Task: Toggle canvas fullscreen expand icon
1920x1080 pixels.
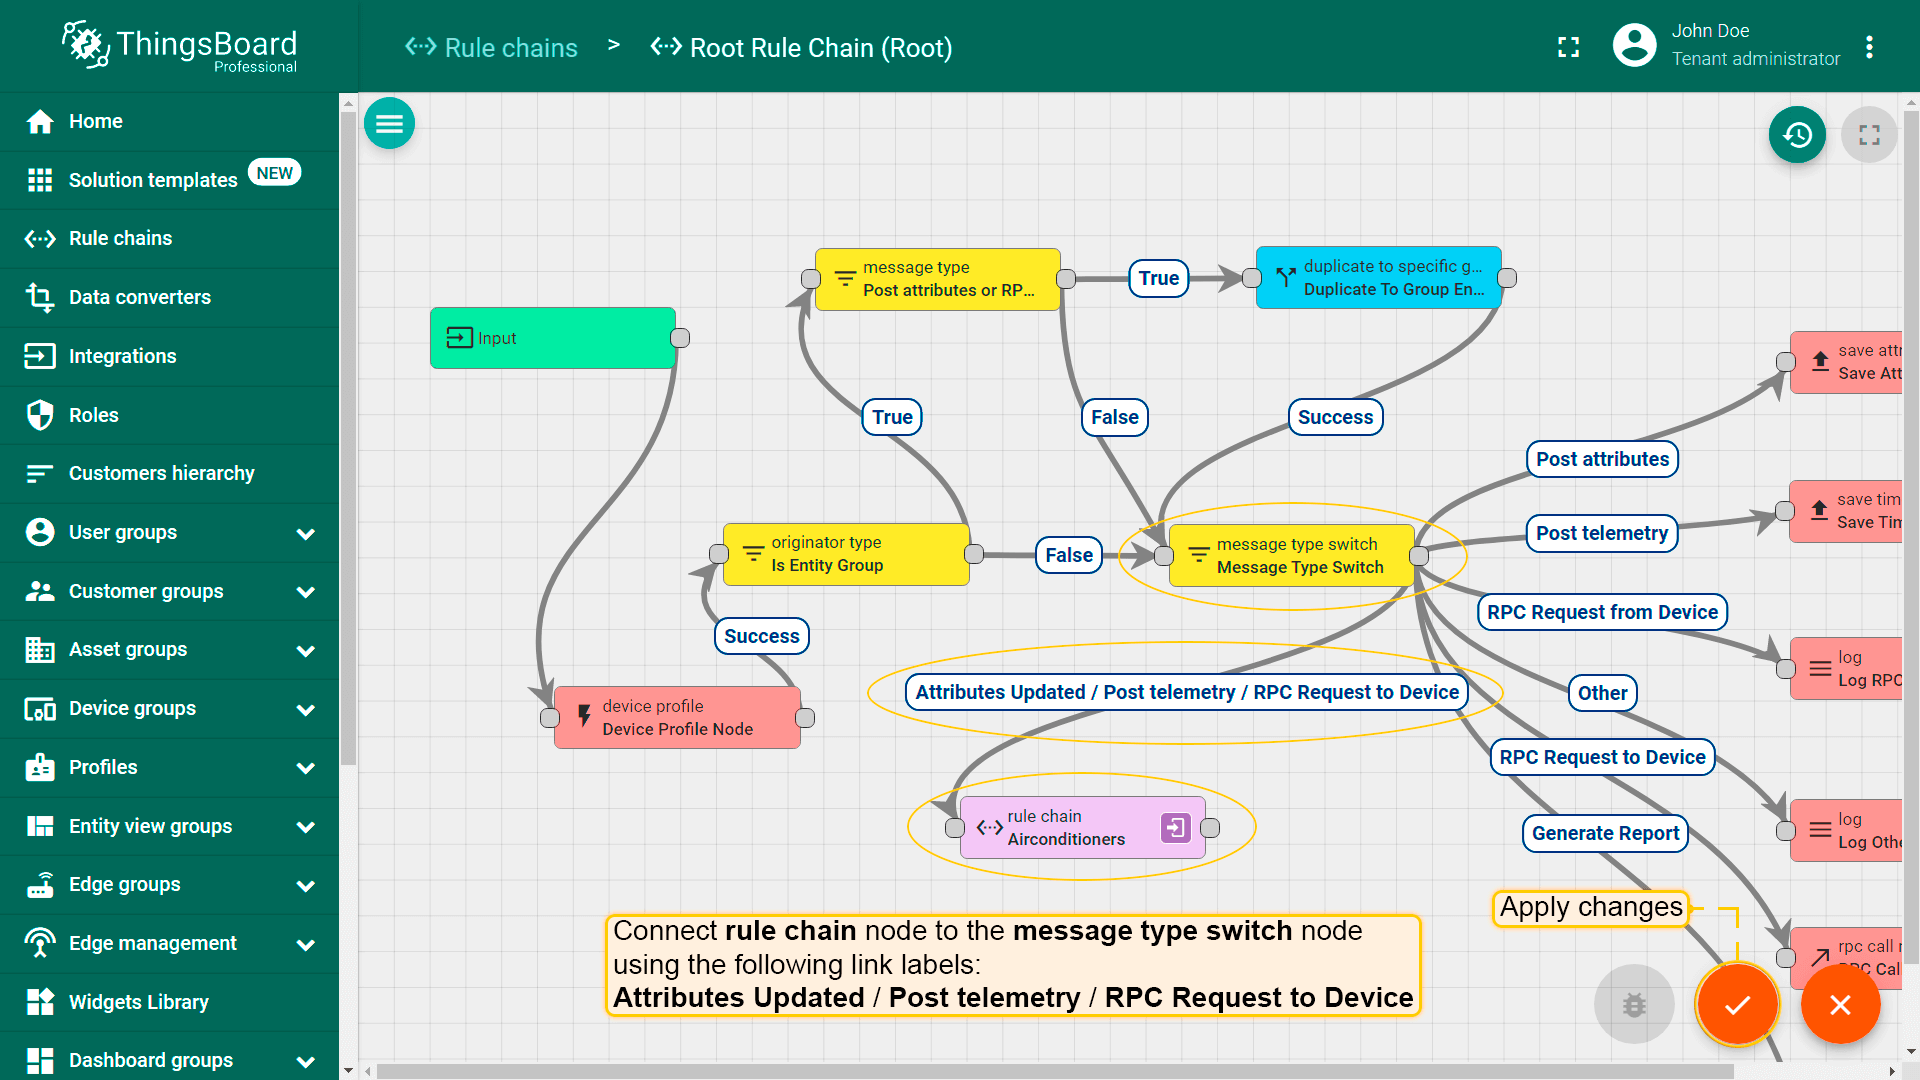Action: click(x=1869, y=134)
